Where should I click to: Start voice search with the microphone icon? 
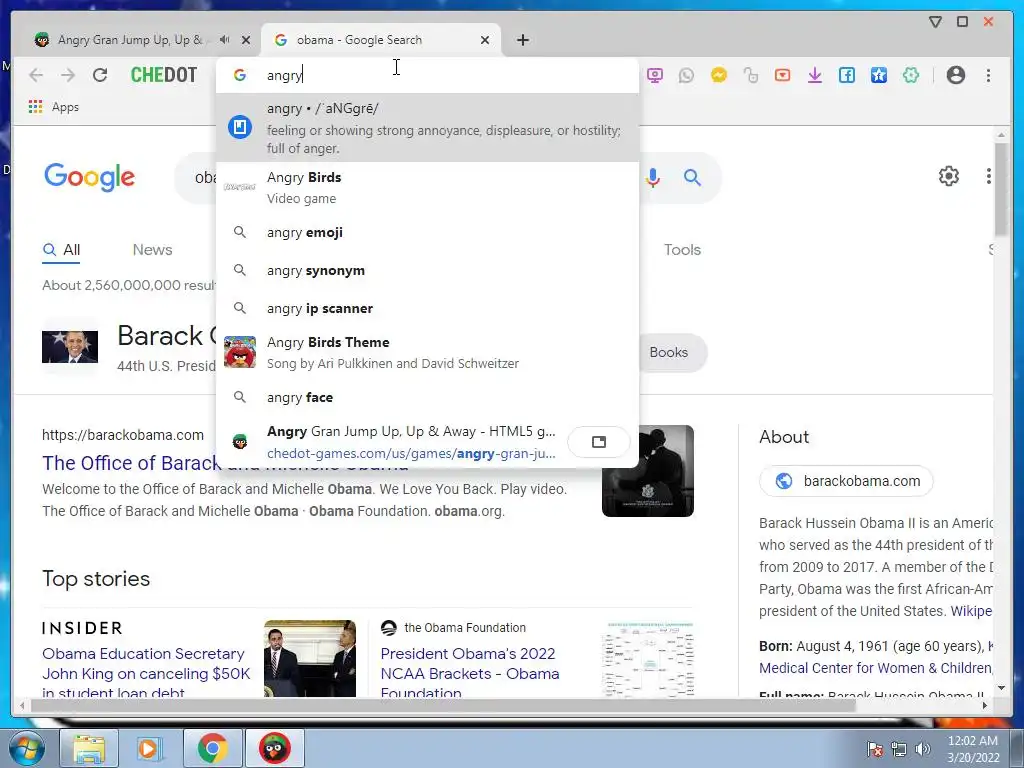coord(652,178)
